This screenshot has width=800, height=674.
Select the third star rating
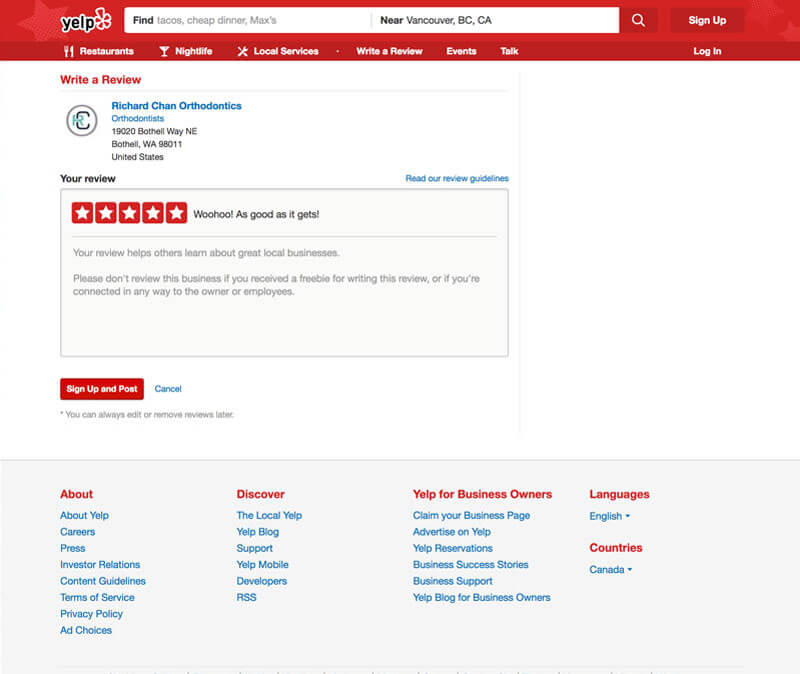point(129,213)
